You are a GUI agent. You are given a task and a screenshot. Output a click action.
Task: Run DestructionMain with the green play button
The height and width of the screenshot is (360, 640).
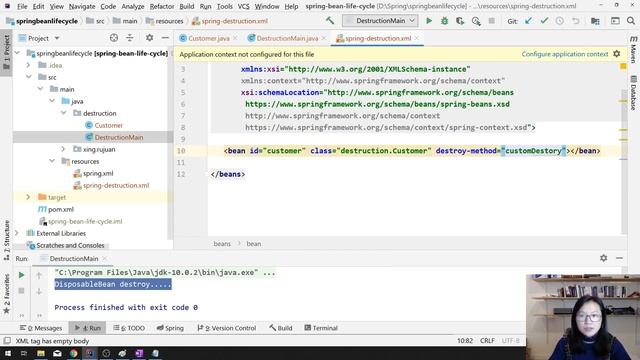(x=429, y=21)
